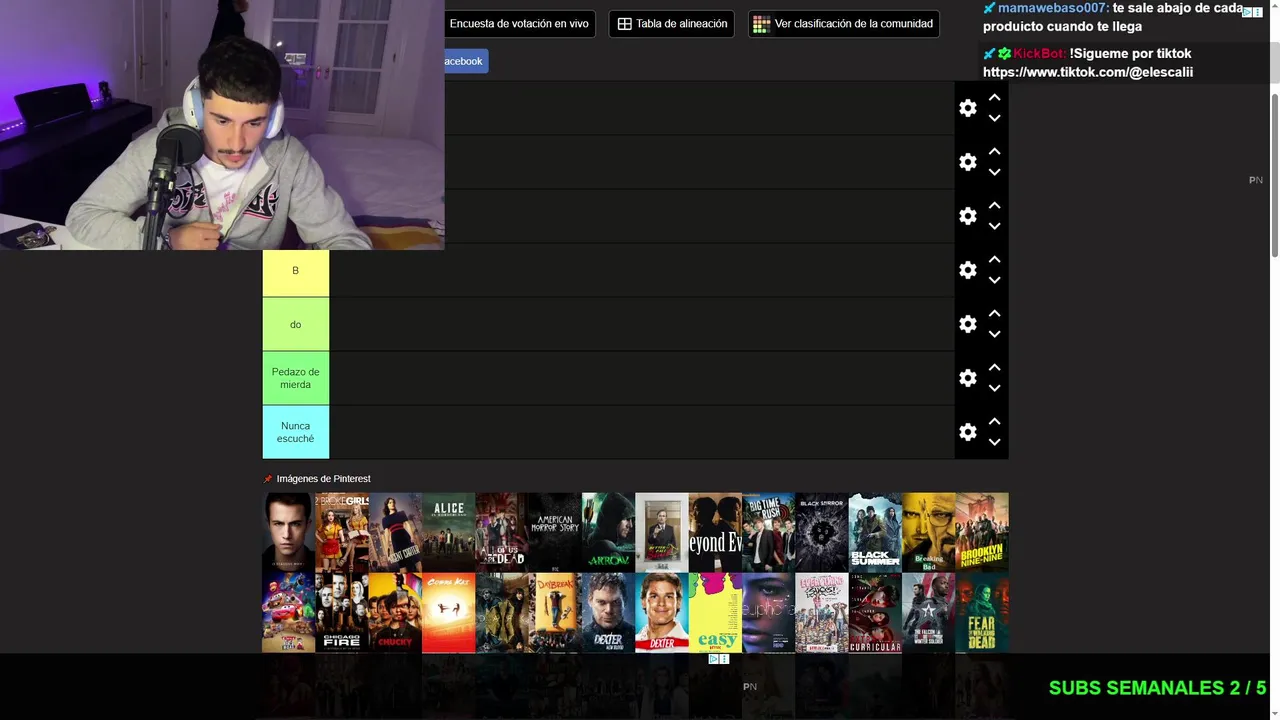Open settings gear of the second tier row
Image resolution: width=1280 pixels, height=720 pixels.
pyautogui.click(x=967, y=162)
